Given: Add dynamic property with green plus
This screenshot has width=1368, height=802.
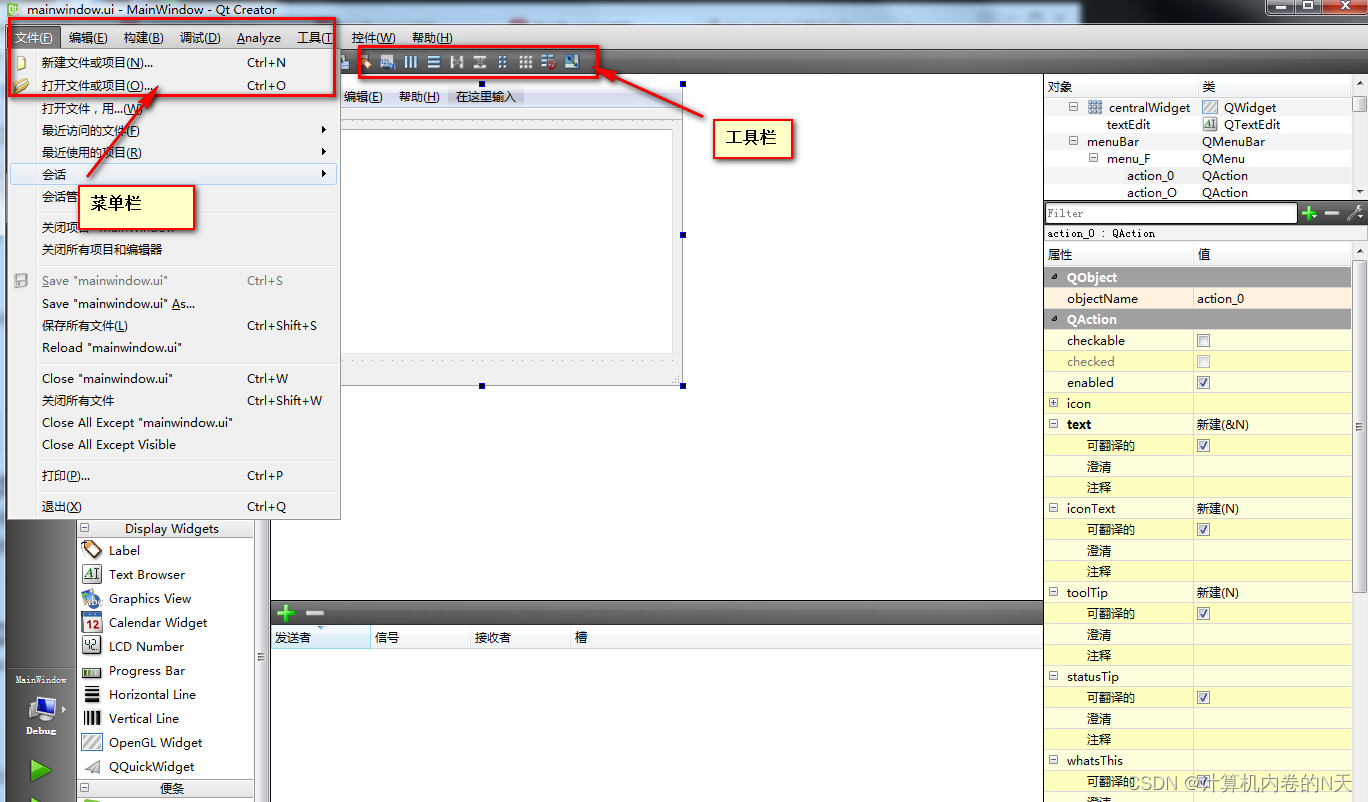Looking at the screenshot, I should click(1309, 213).
